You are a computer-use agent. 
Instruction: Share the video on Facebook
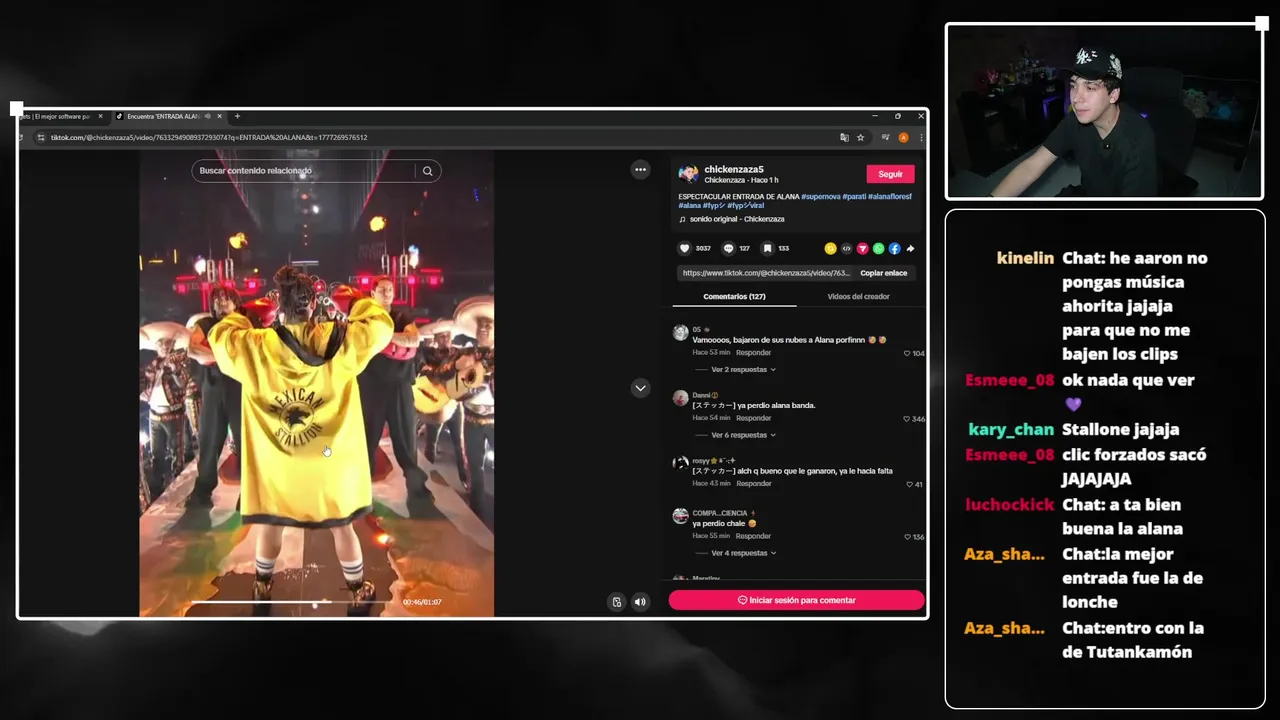894,248
